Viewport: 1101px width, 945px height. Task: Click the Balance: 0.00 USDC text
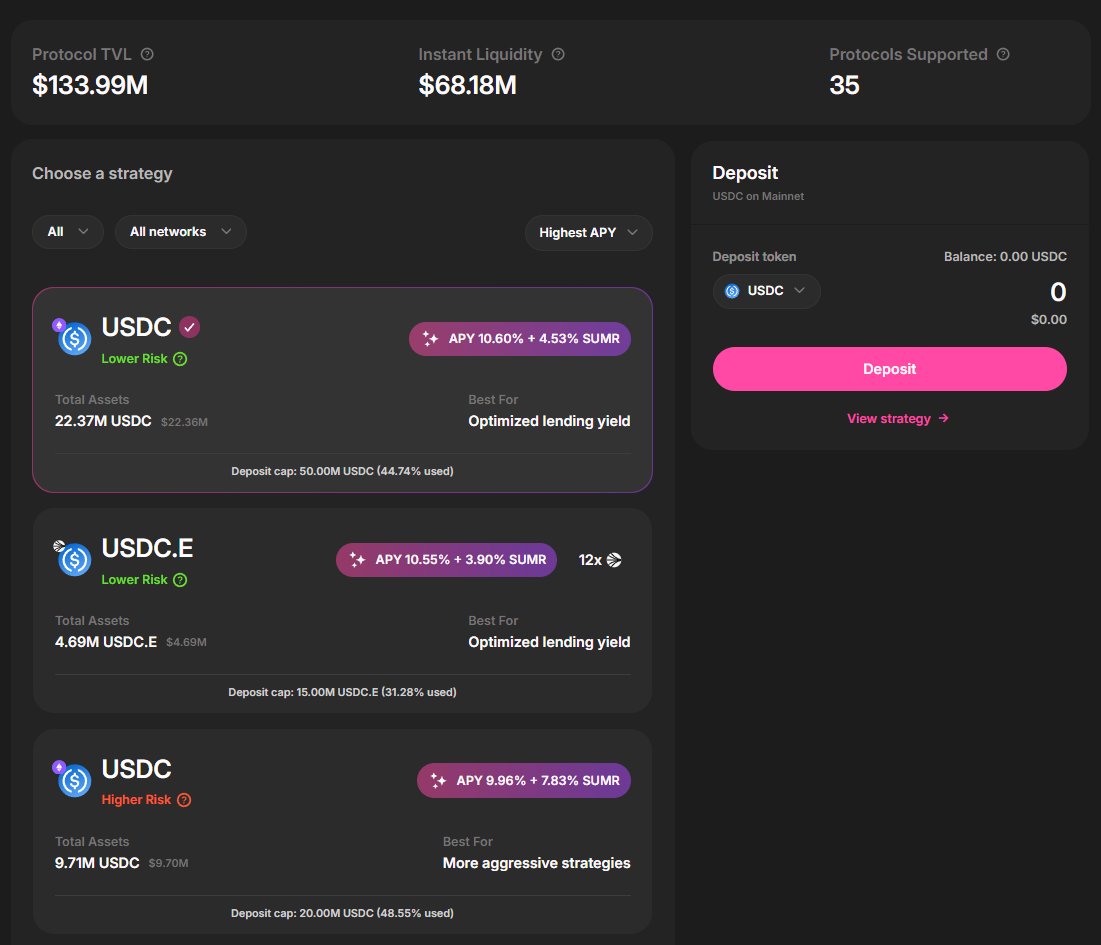pos(1005,257)
